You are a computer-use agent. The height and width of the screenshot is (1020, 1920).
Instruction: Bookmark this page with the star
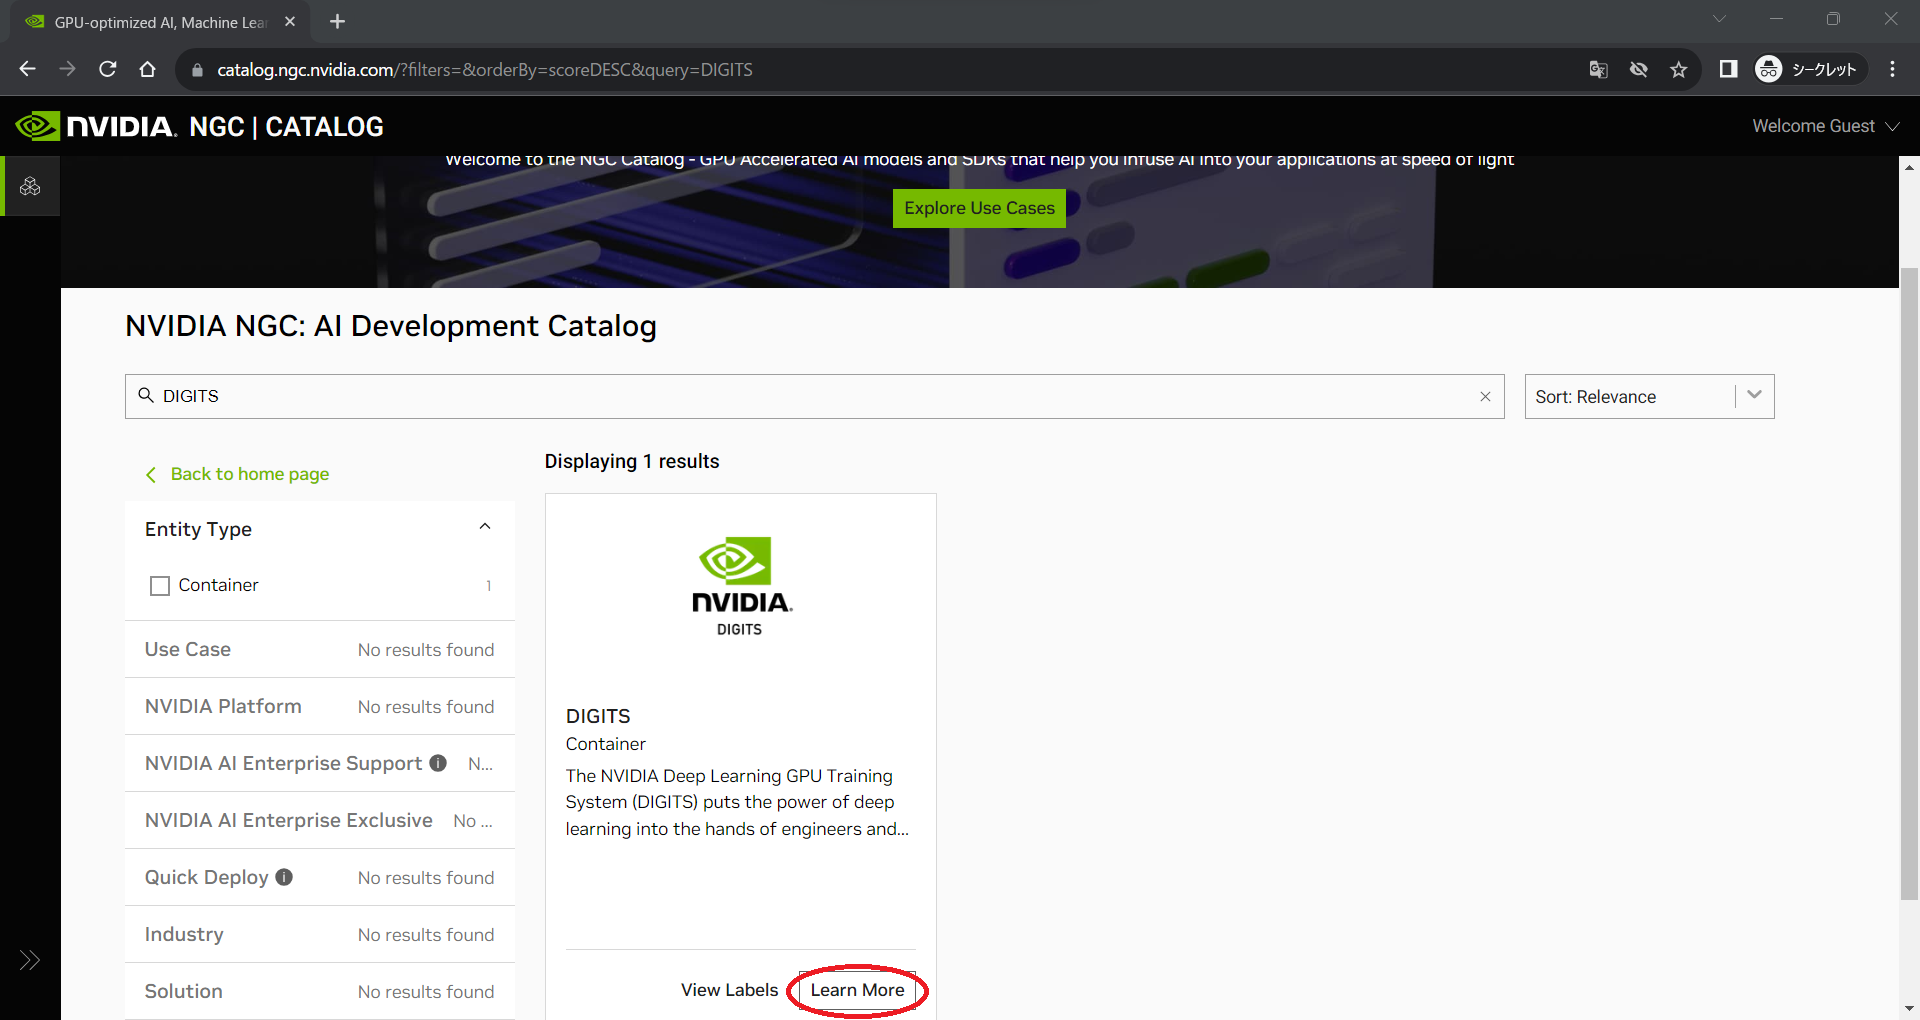[x=1678, y=69]
